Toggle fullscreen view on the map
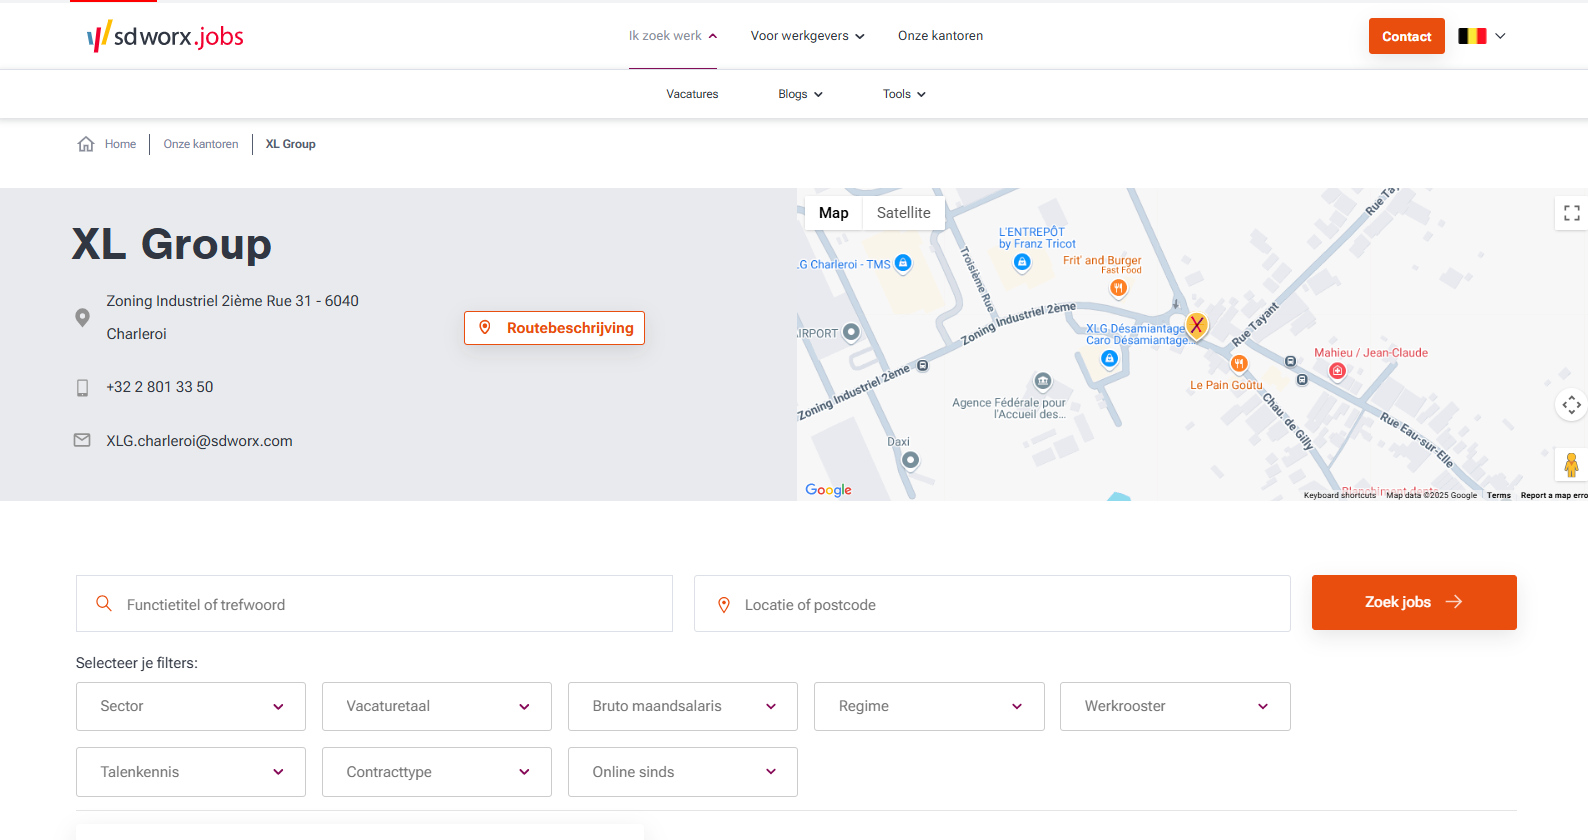 (1571, 213)
